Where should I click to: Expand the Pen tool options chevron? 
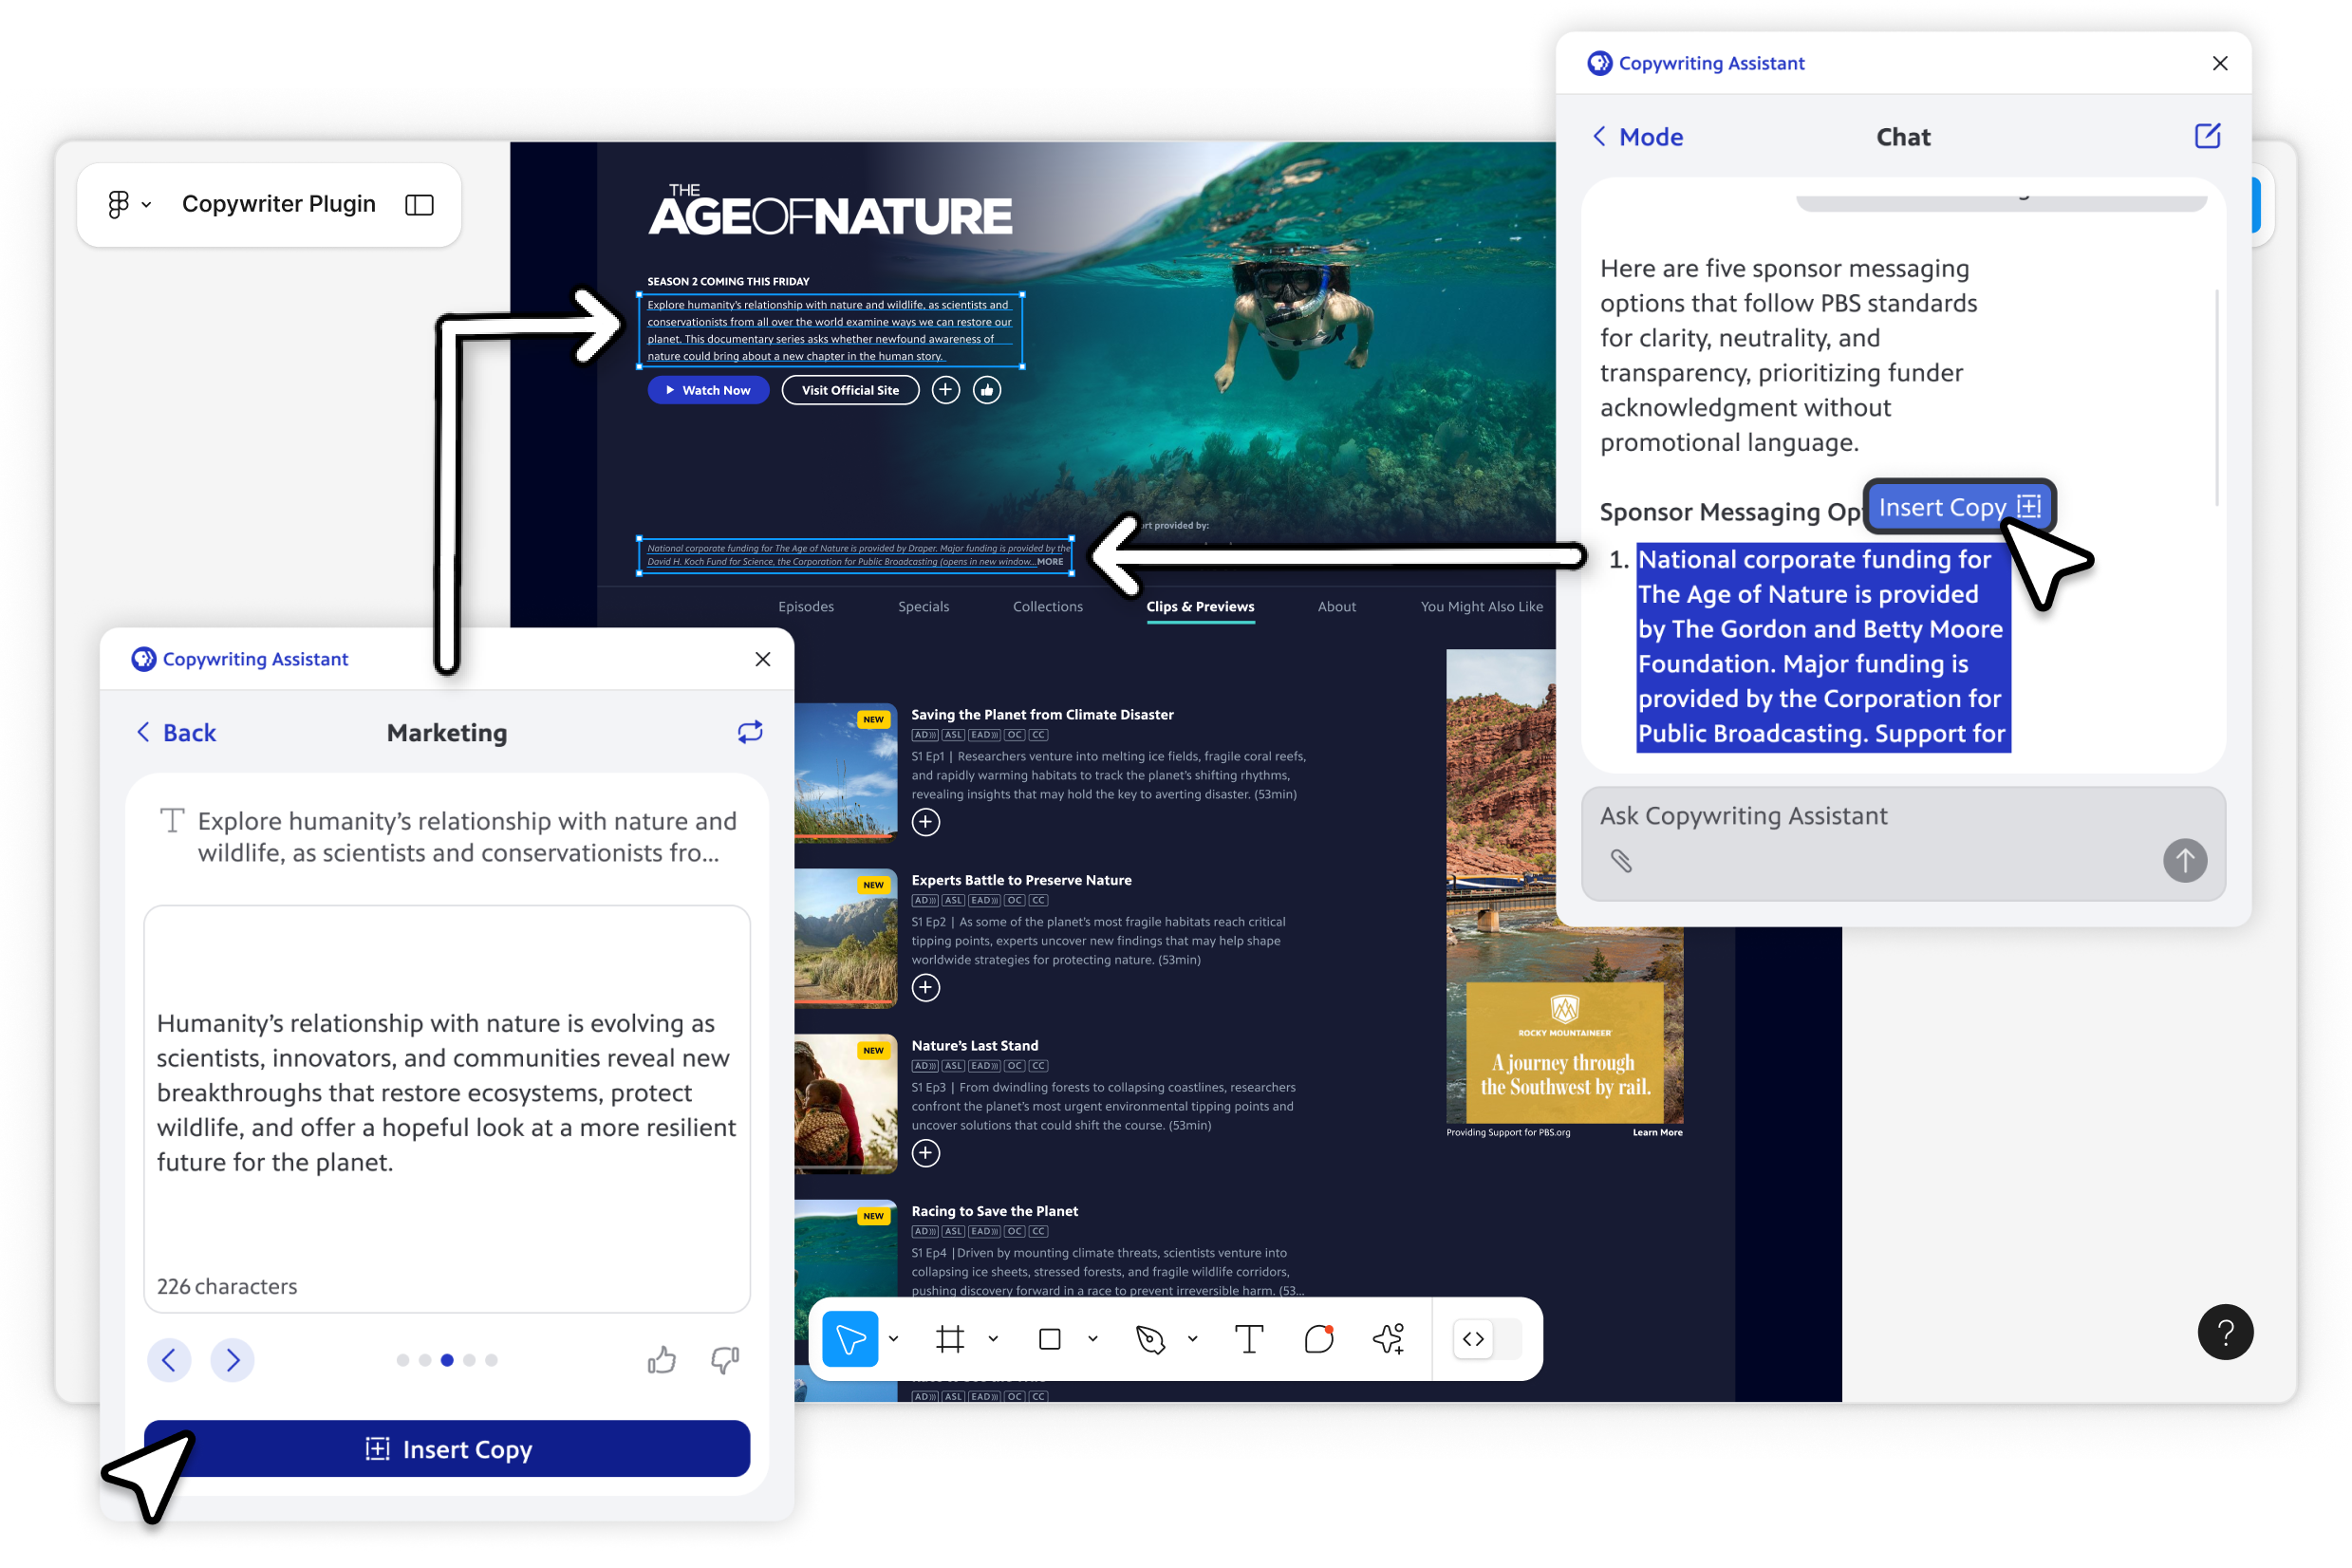[x=1193, y=1338]
